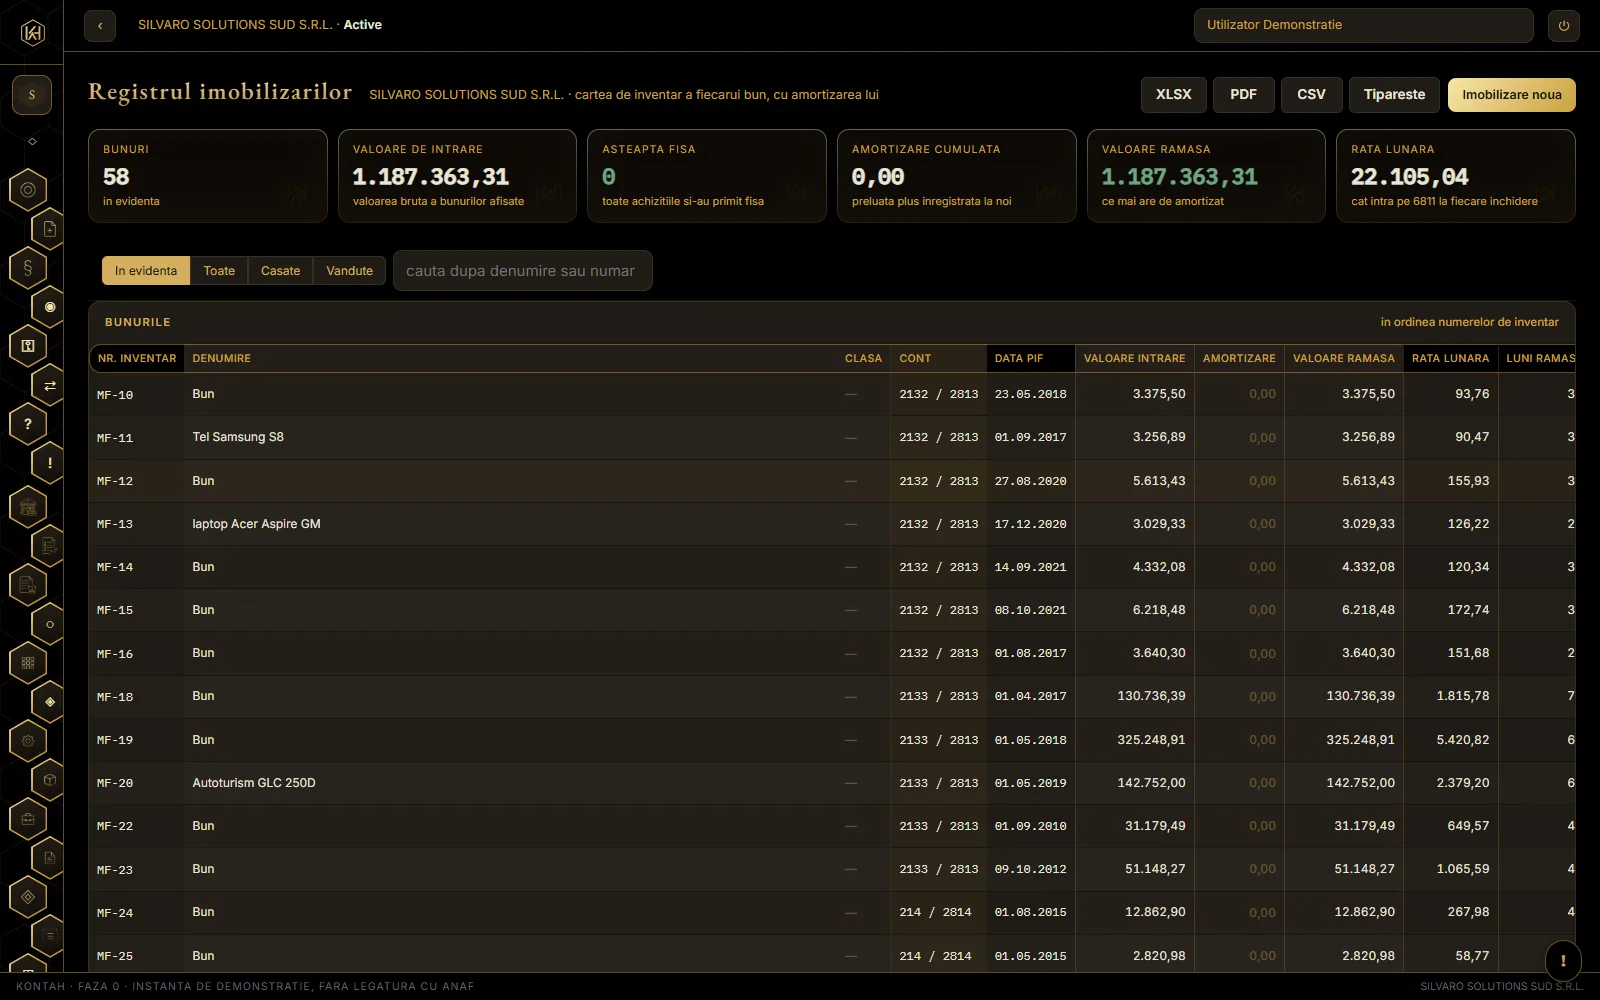Click the 'Utilizator Demonstratie' user field
This screenshot has height=1000, width=1600.
click(1364, 25)
